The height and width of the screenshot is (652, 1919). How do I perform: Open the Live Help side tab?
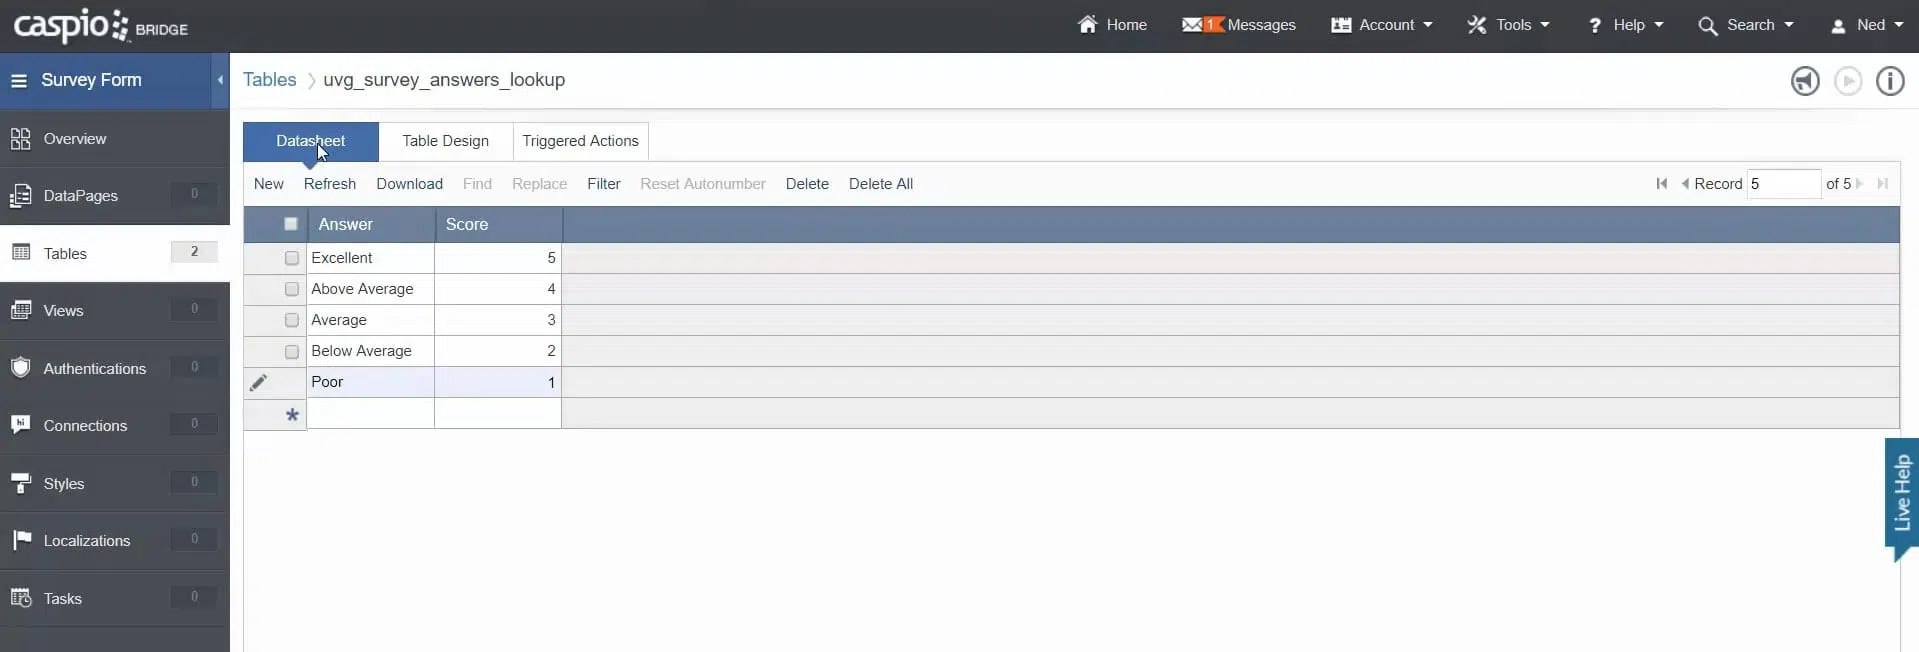[x=1900, y=494]
